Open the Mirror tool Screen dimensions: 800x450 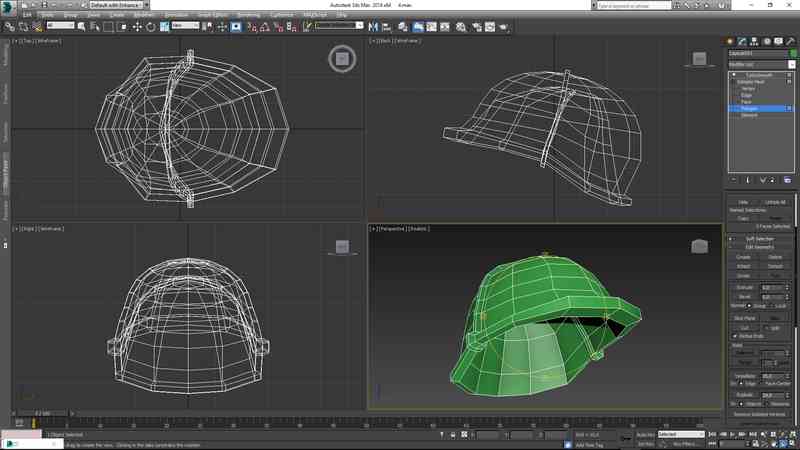[x=373, y=27]
